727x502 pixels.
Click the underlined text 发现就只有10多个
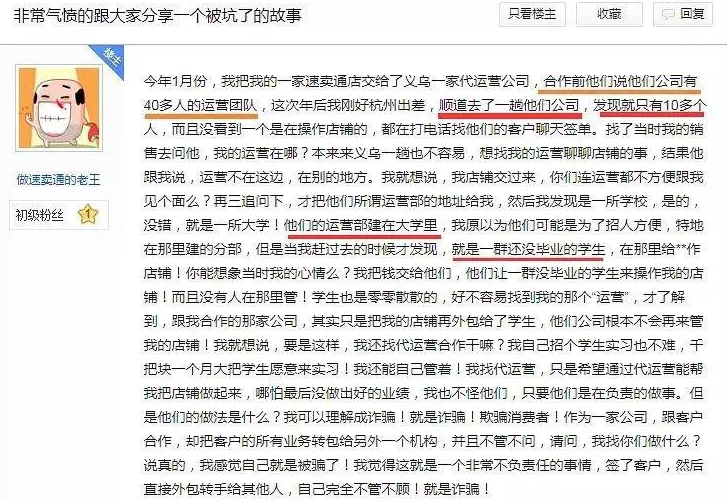pyautogui.click(x=649, y=105)
